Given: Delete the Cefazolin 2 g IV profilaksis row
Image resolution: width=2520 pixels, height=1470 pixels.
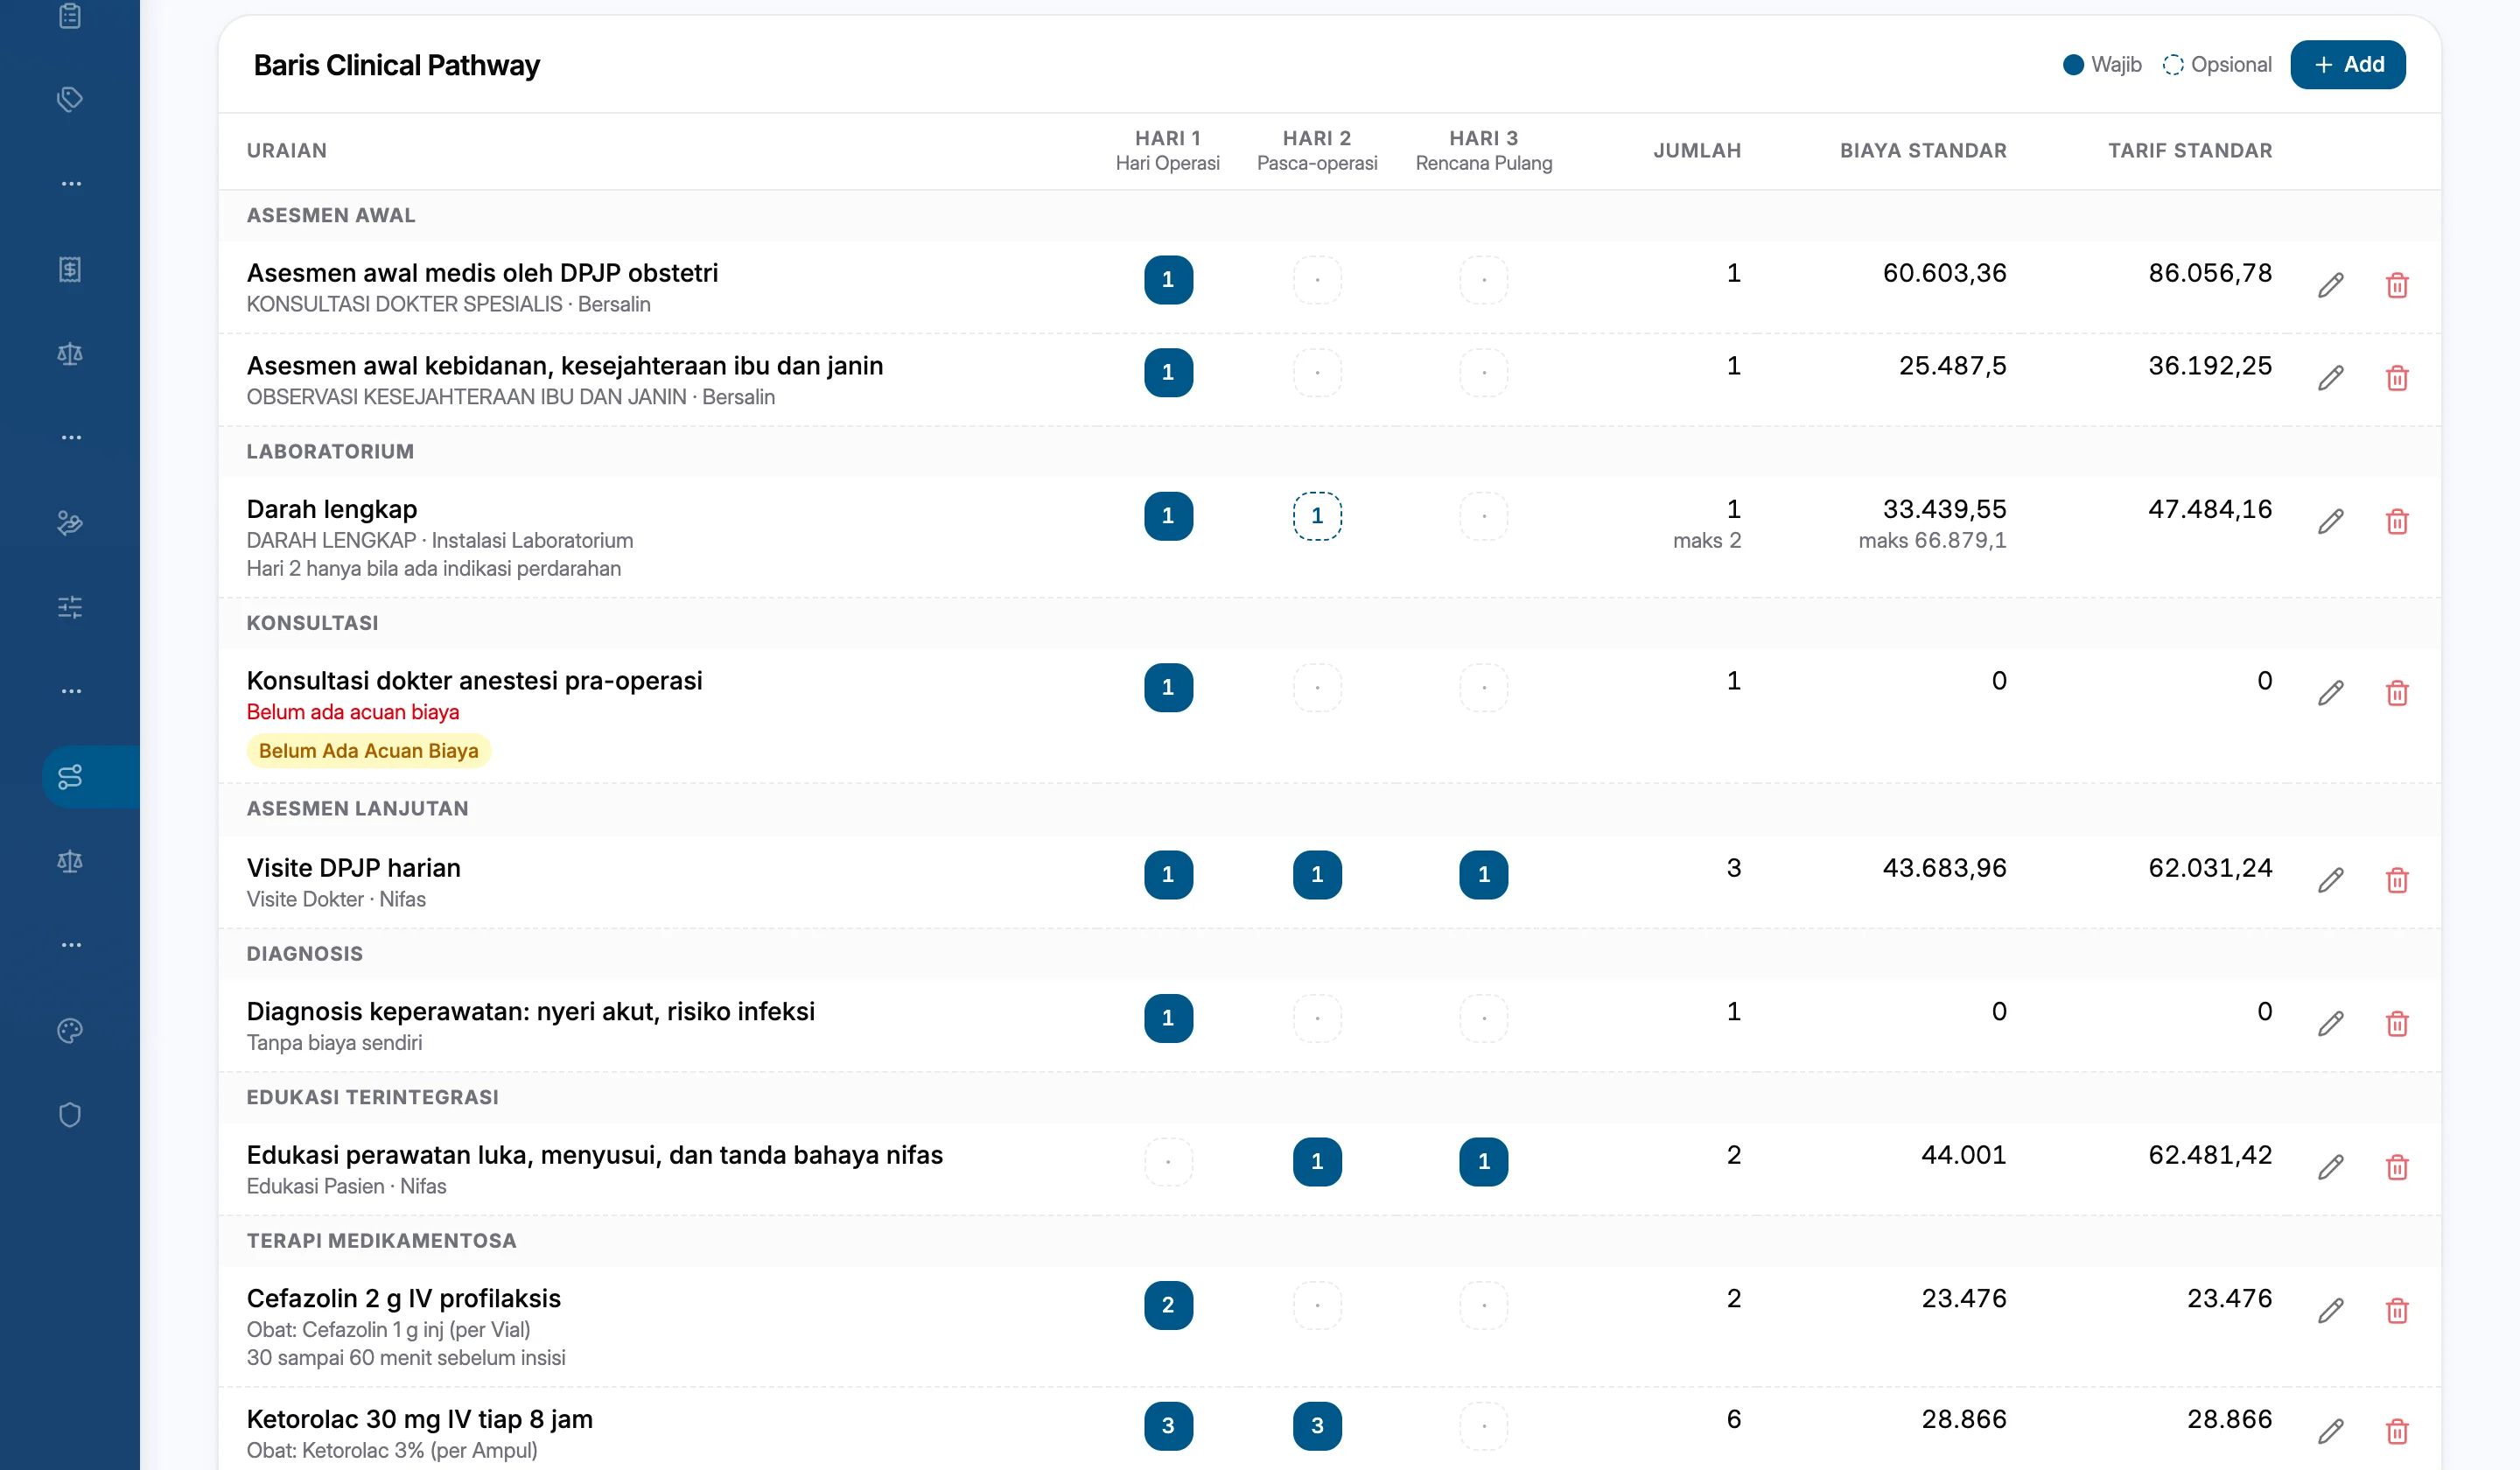Looking at the screenshot, I should [x=2396, y=1310].
